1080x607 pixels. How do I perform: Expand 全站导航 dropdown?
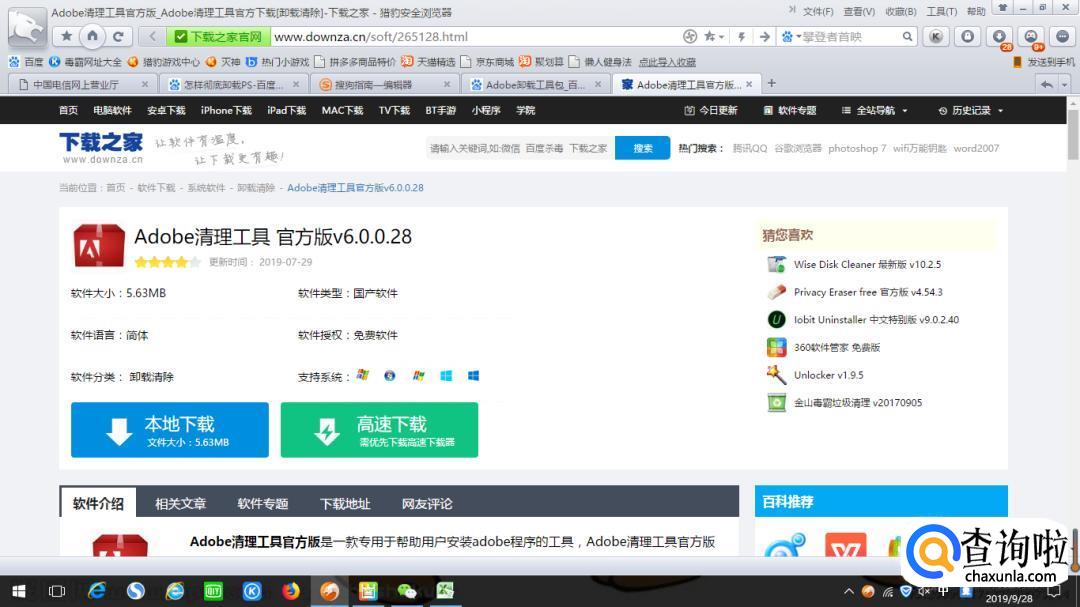875,110
